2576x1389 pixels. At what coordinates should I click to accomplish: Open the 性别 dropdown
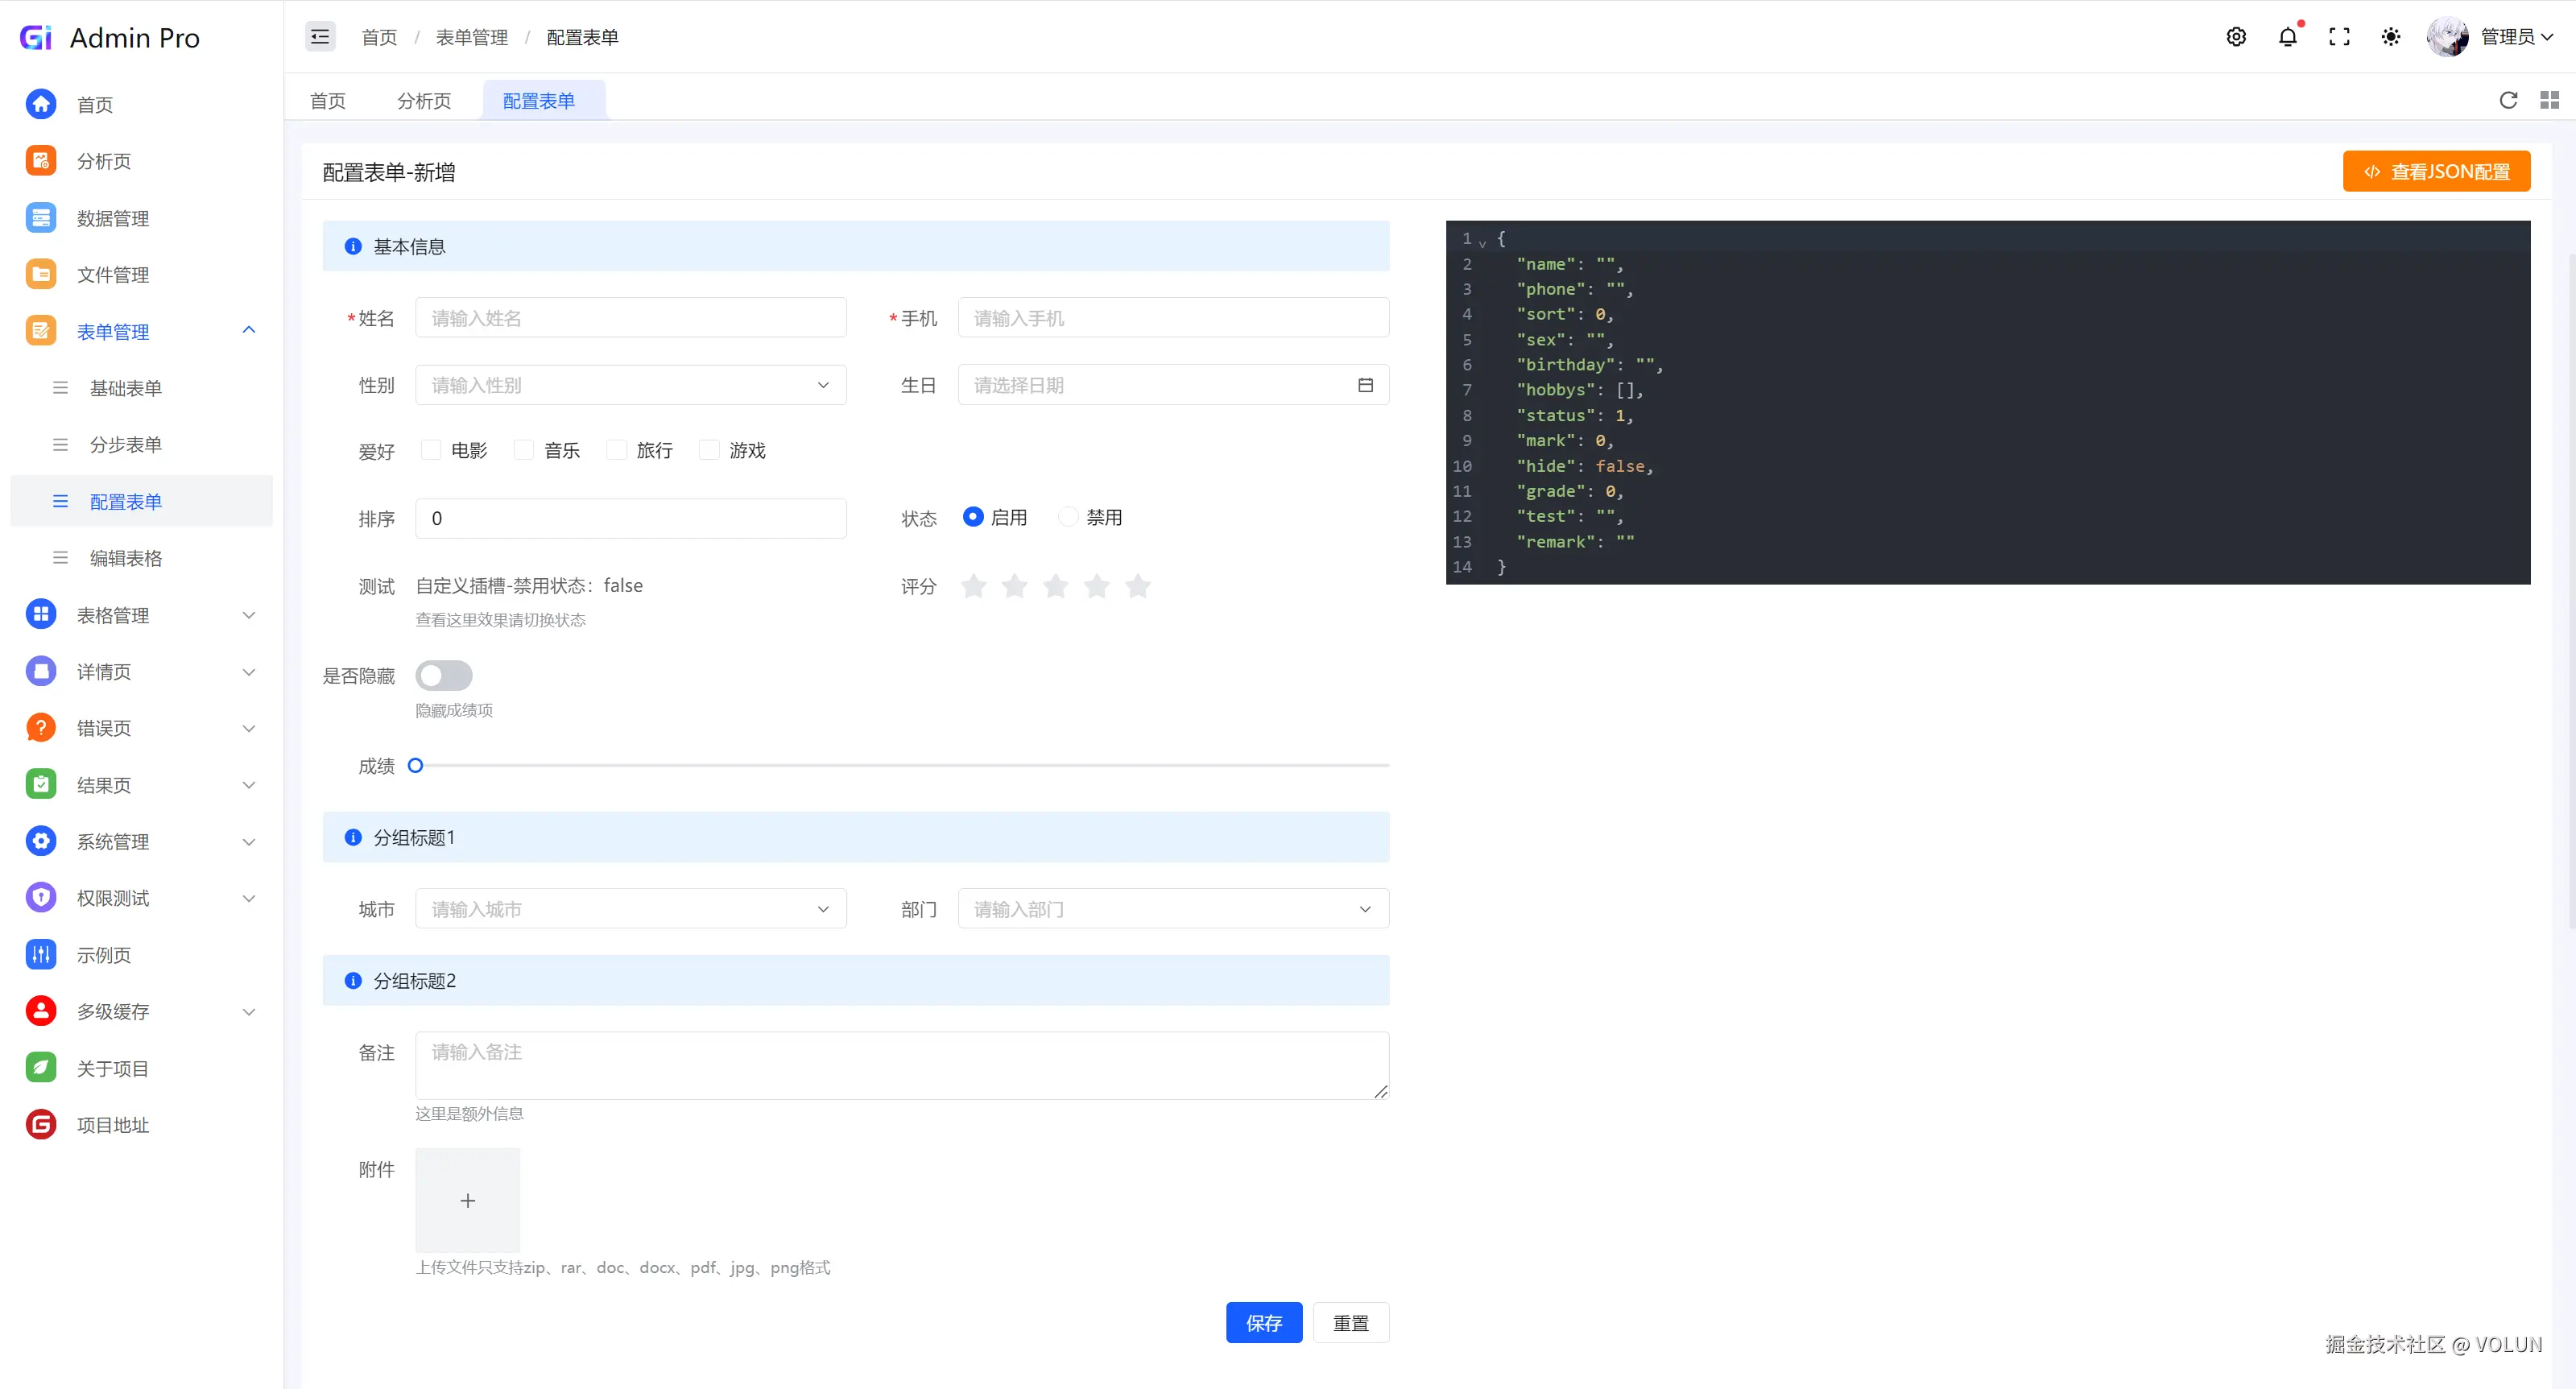630,385
